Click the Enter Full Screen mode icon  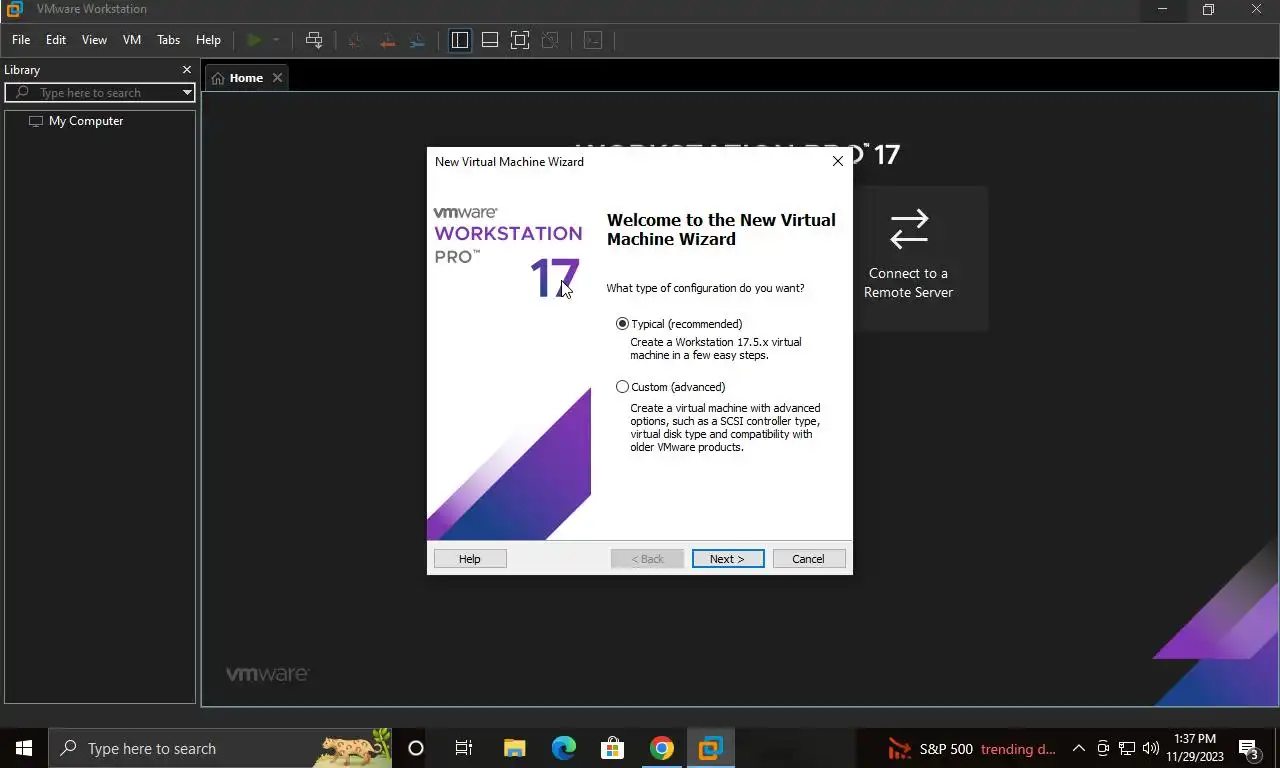[x=520, y=40]
